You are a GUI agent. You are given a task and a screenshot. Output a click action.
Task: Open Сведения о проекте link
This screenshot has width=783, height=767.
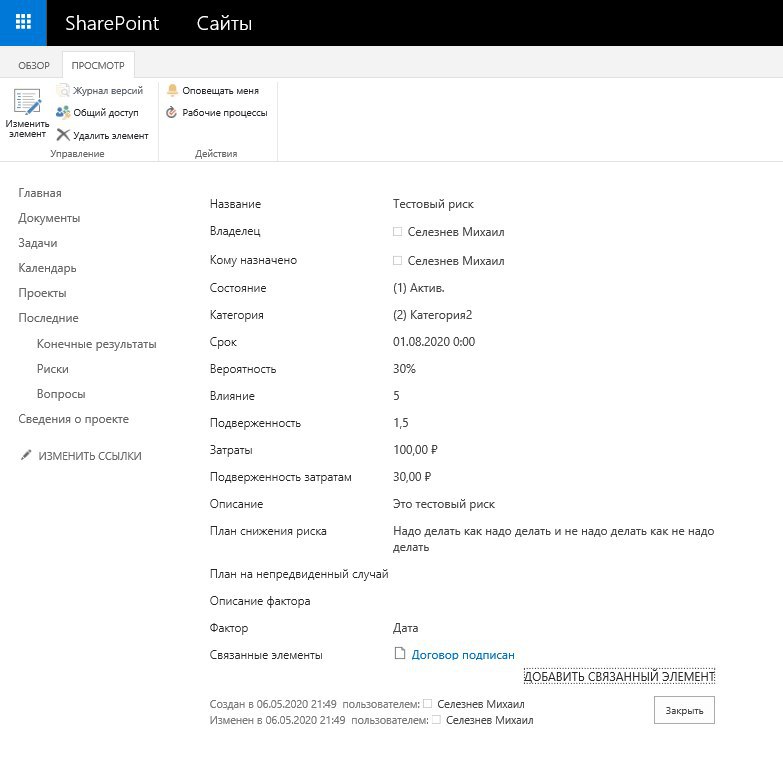point(73,418)
